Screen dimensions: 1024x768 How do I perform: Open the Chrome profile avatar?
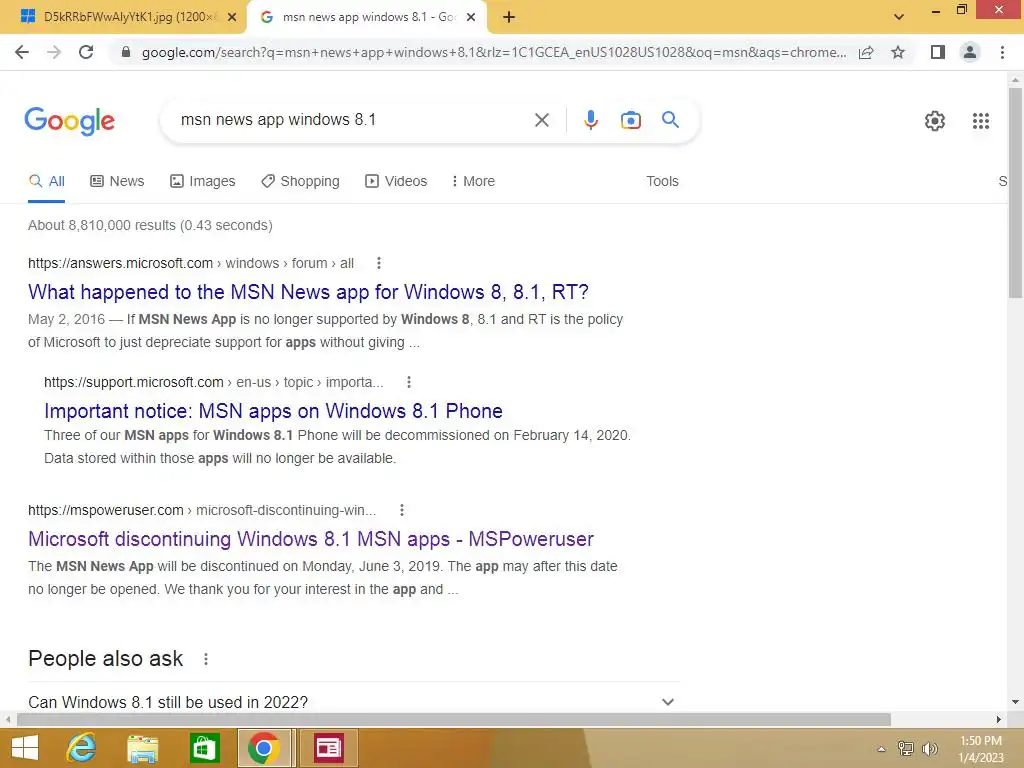coord(970,52)
